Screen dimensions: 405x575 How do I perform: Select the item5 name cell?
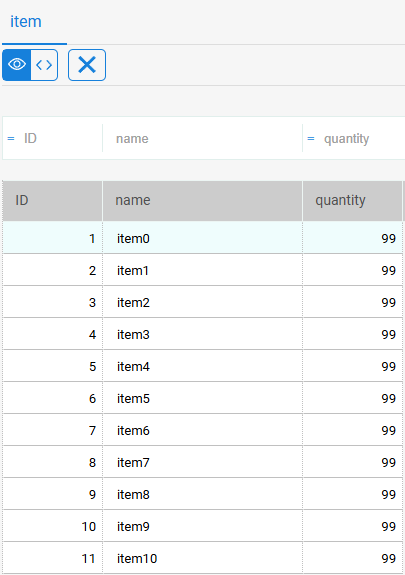pyautogui.click(x=202, y=398)
